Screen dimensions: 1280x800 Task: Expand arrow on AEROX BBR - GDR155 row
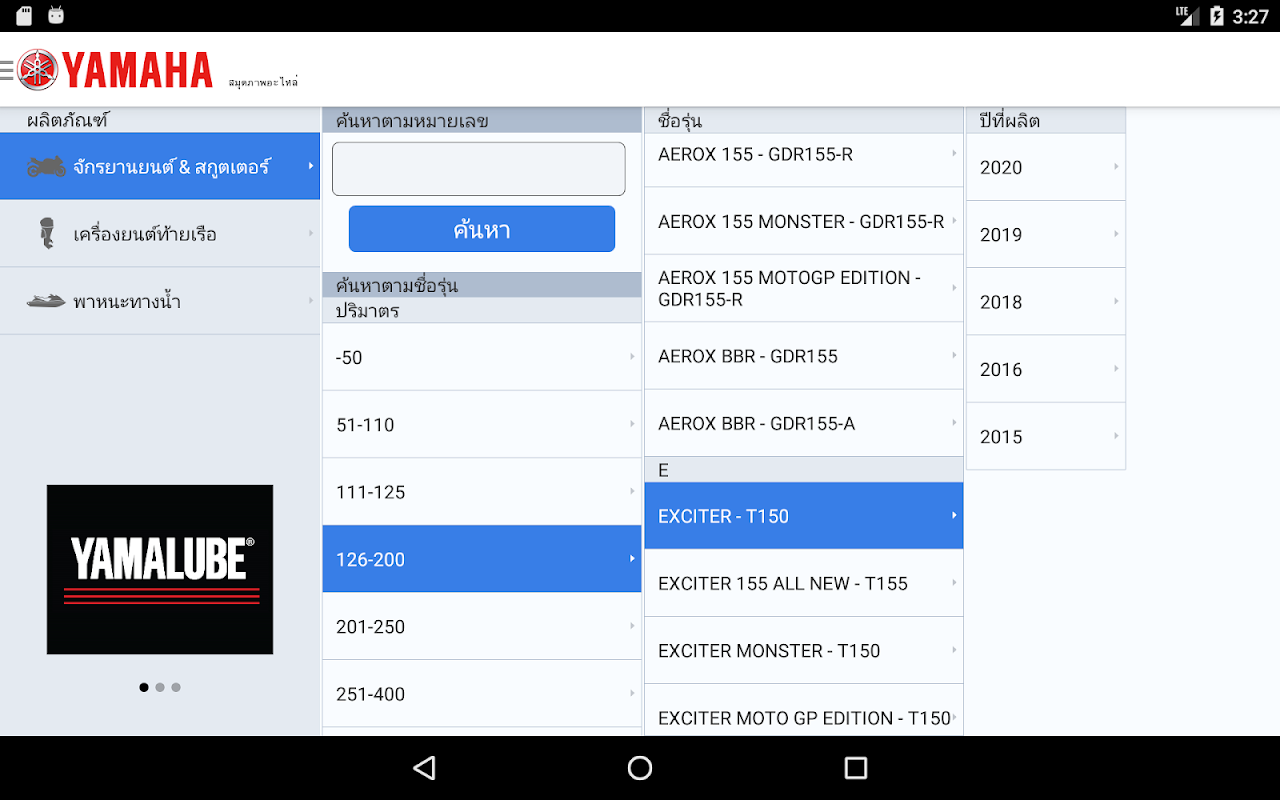[x=954, y=355]
